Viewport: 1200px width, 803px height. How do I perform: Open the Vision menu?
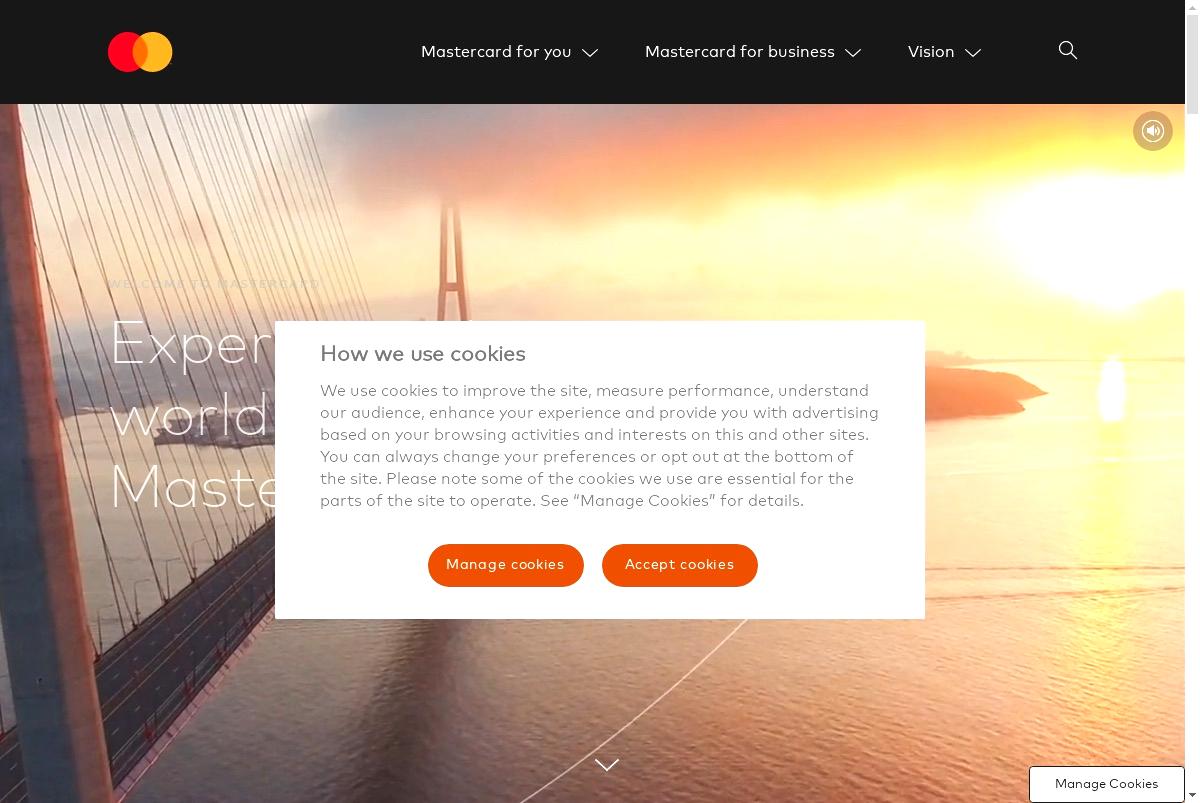[x=931, y=52]
